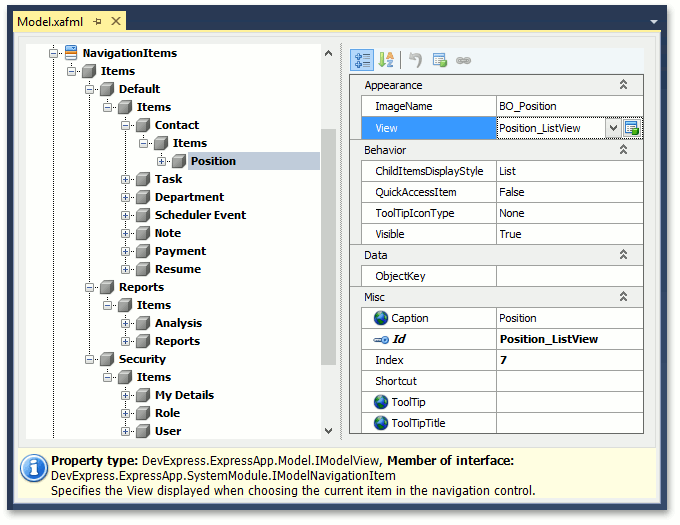
Task: Expand the Task navigation node
Action: [x=125, y=179]
